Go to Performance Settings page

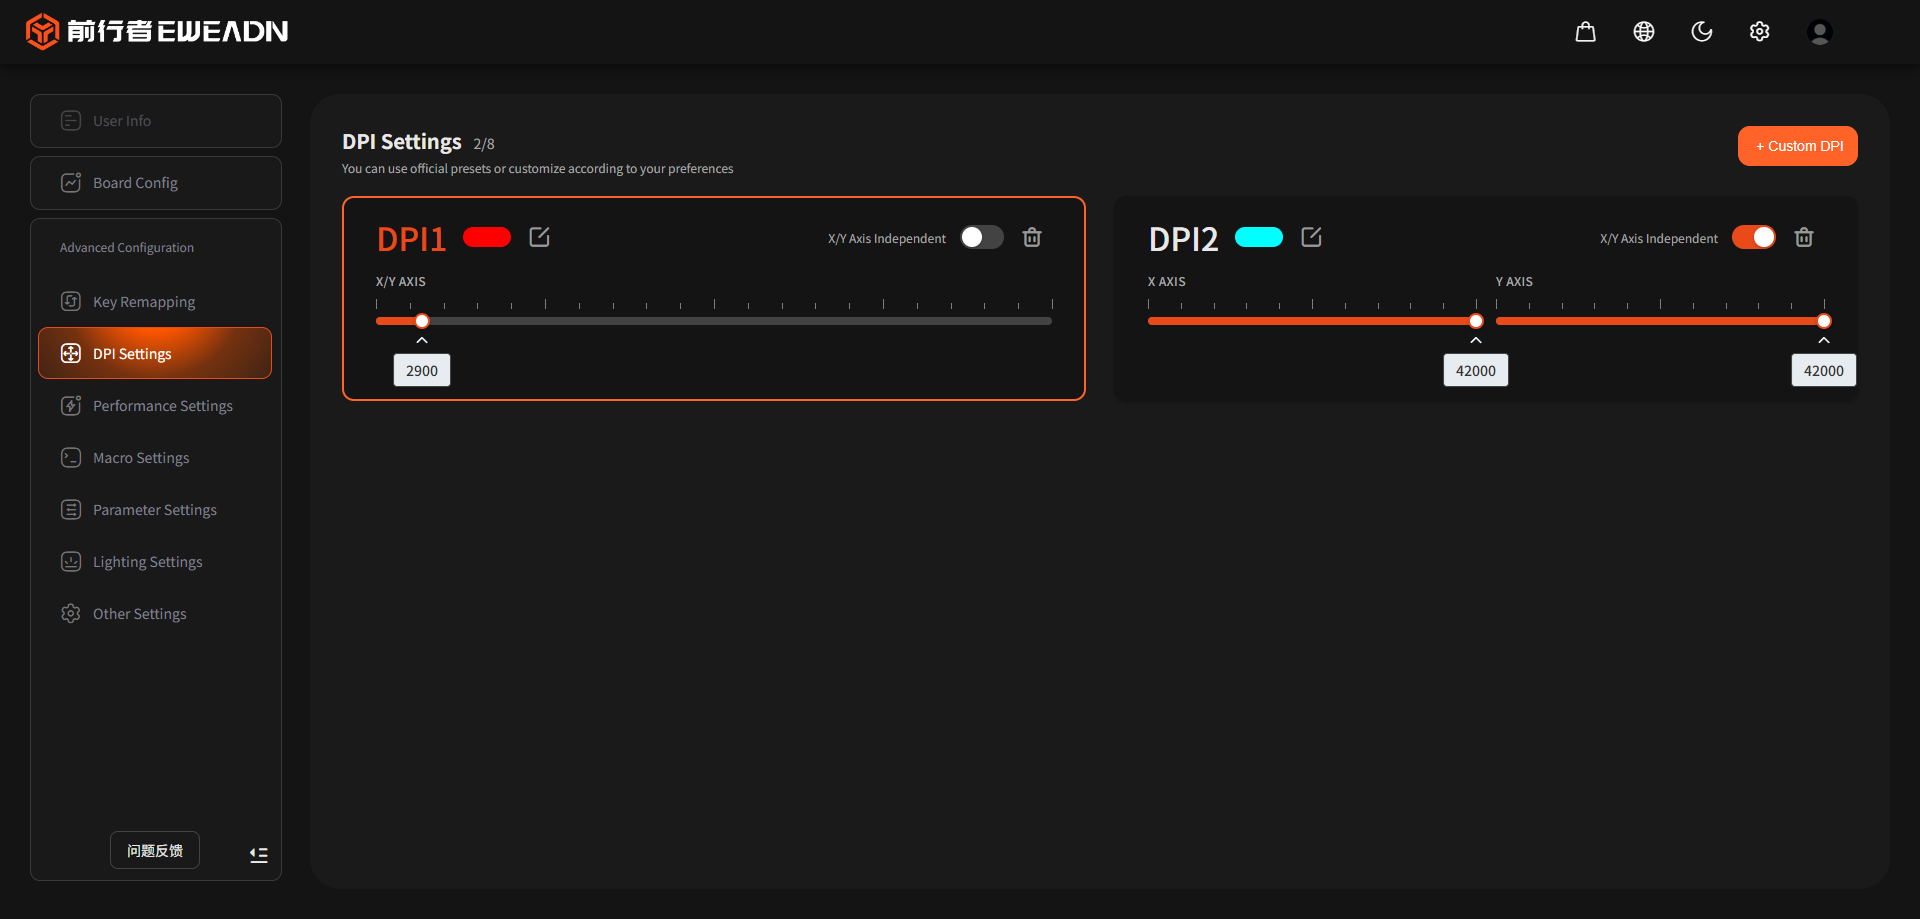coord(162,406)
